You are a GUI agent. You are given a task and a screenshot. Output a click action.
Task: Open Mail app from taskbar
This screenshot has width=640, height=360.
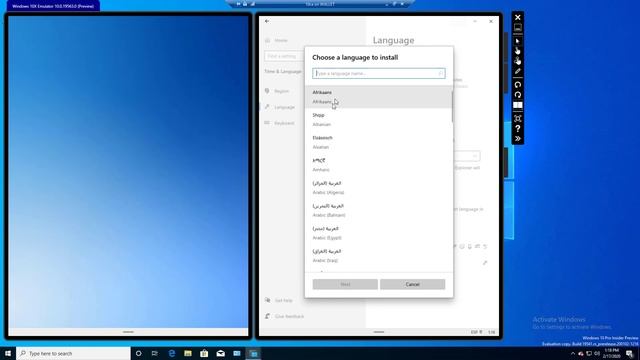pyautogui.click(x=220, y=353)
